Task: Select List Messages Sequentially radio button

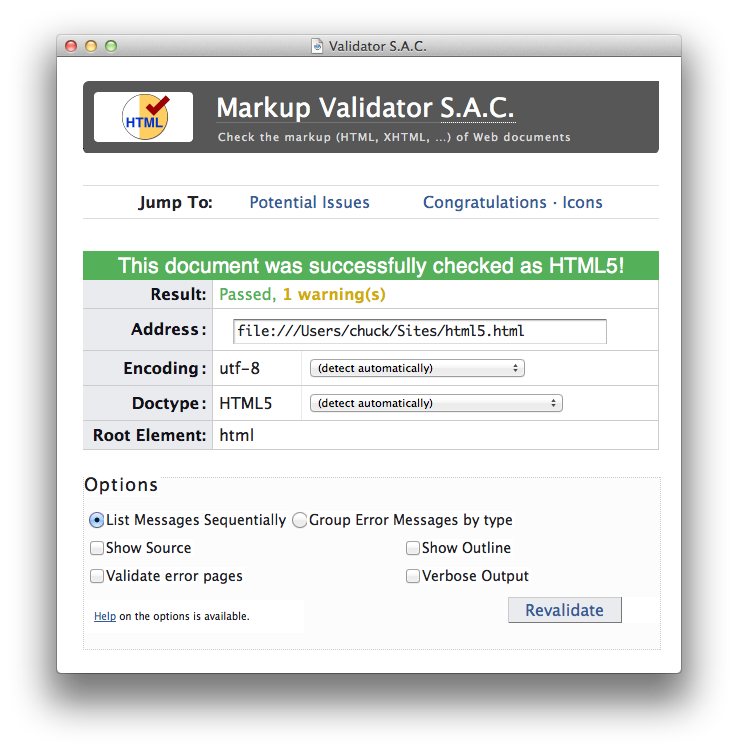Action: tap(96, 520)
